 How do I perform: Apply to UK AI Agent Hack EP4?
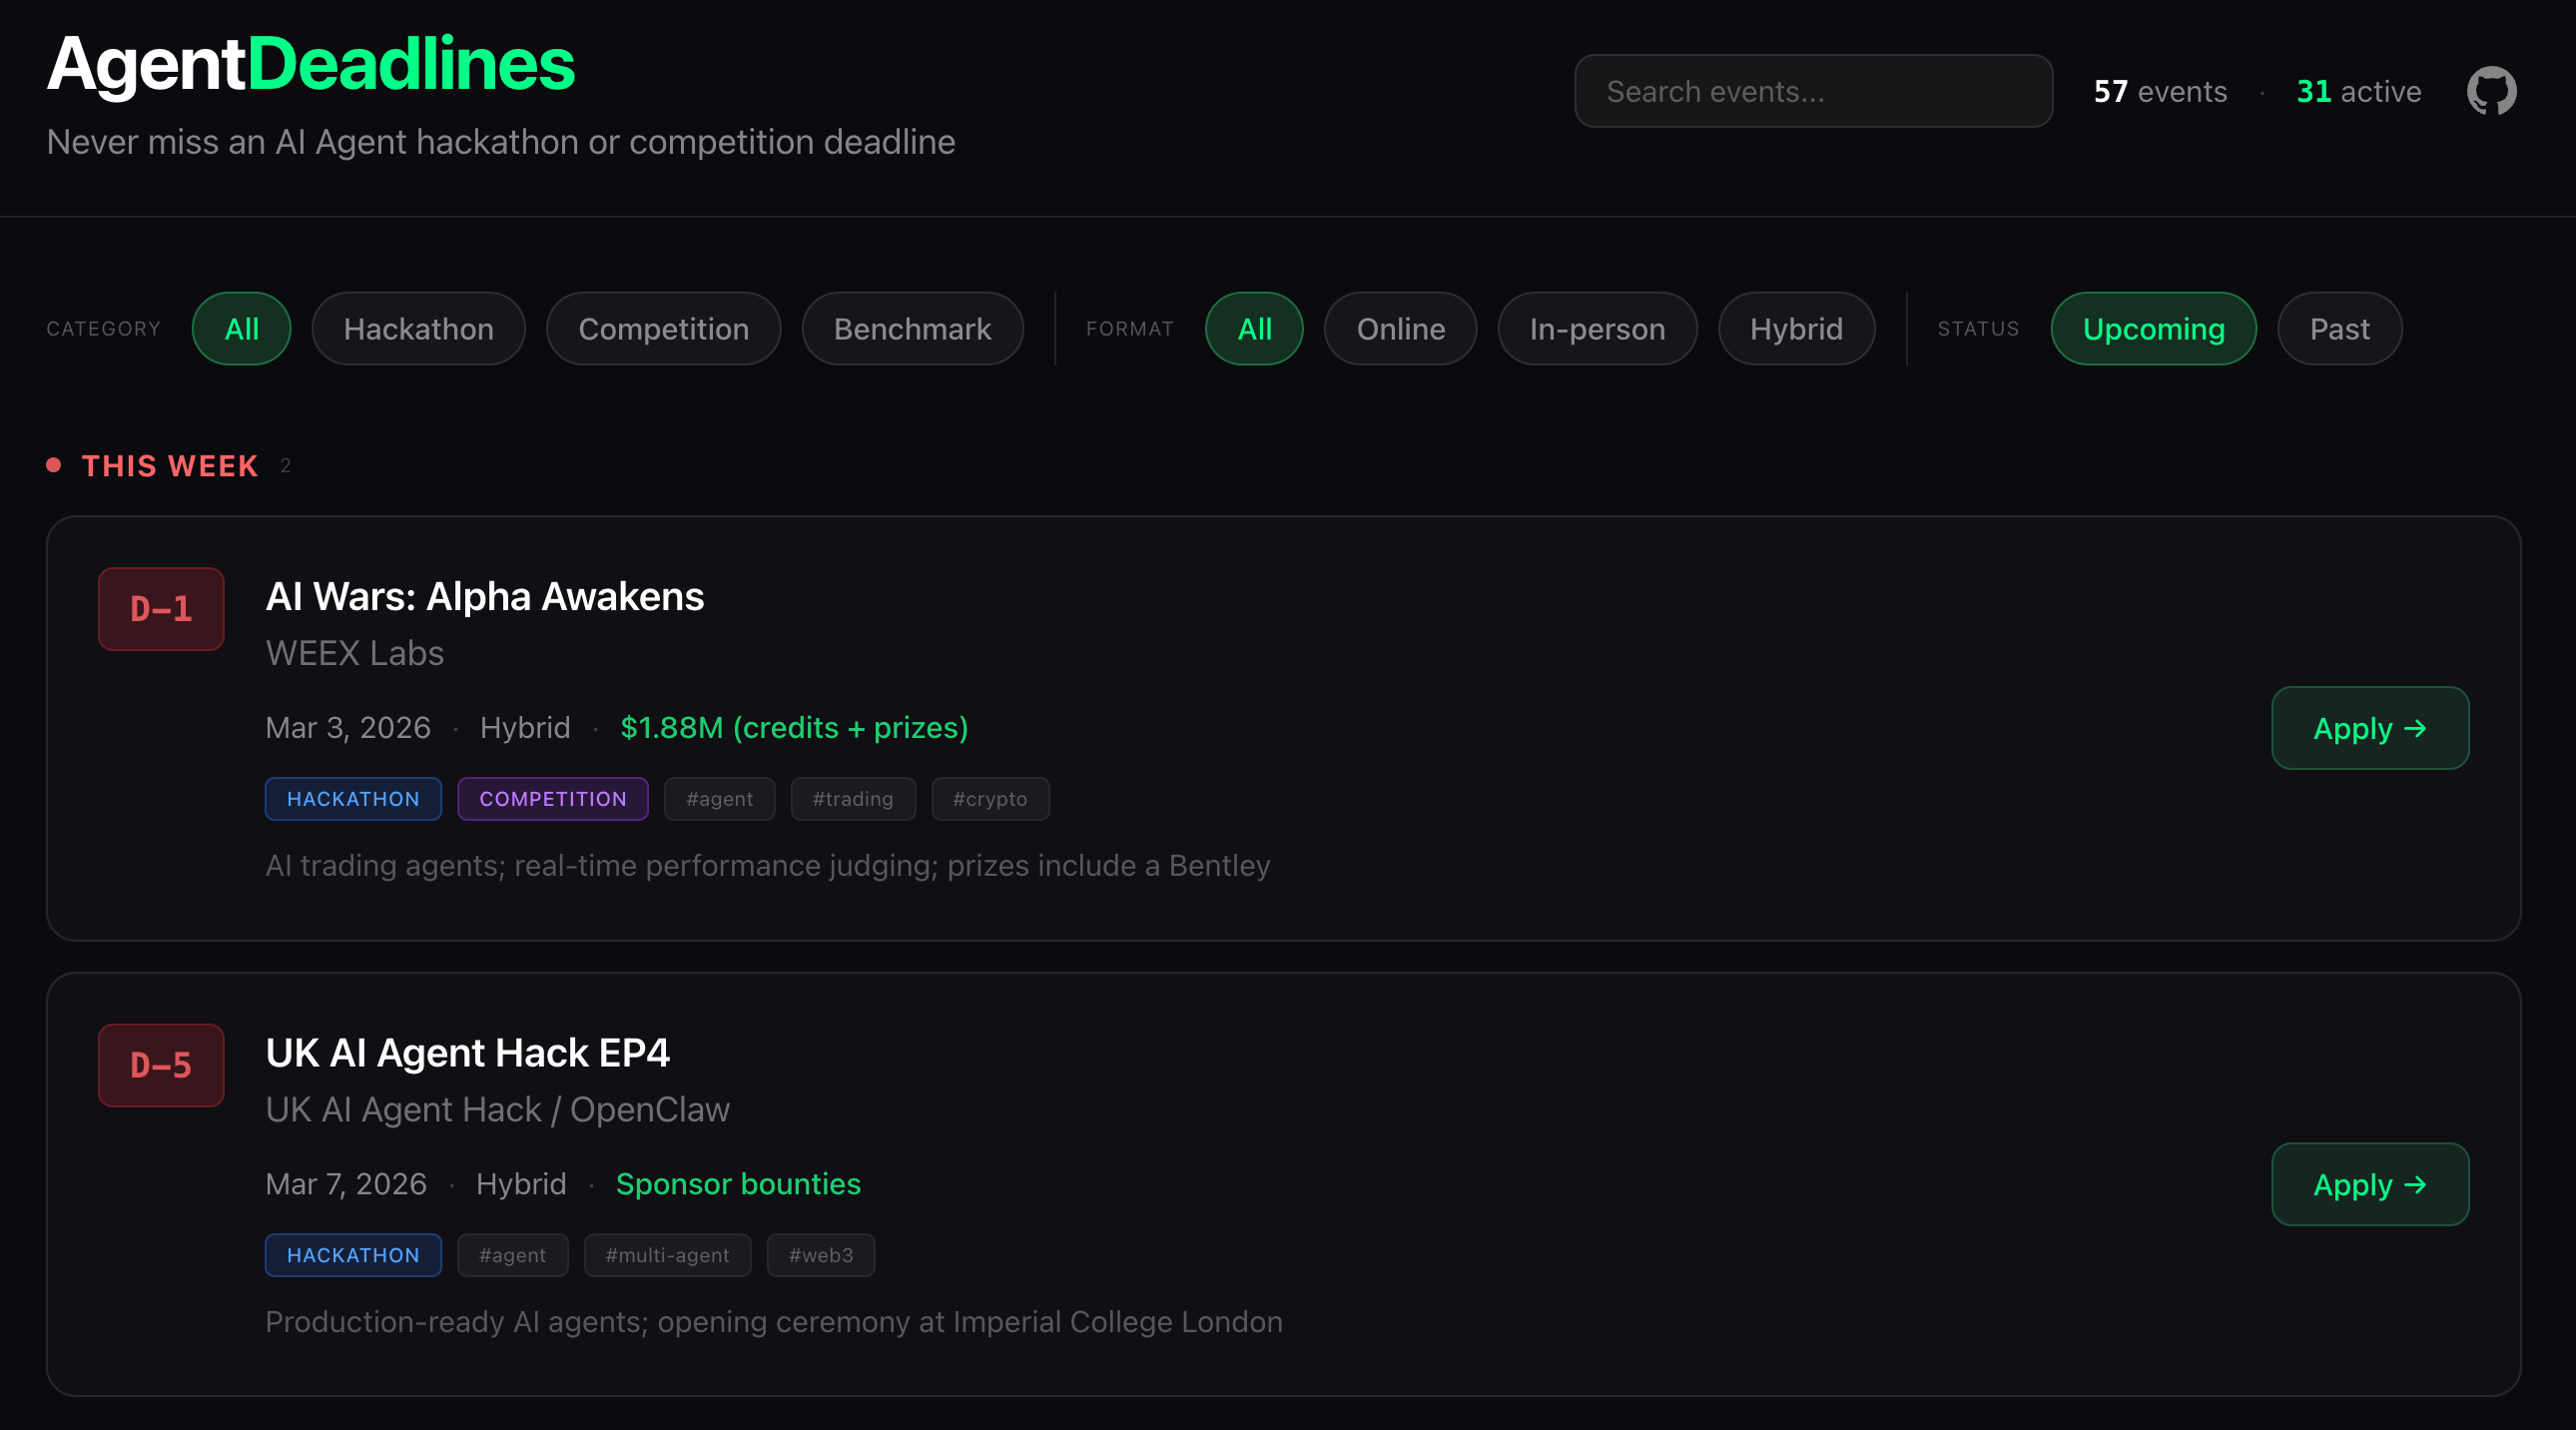[x=2369, y=1184]
